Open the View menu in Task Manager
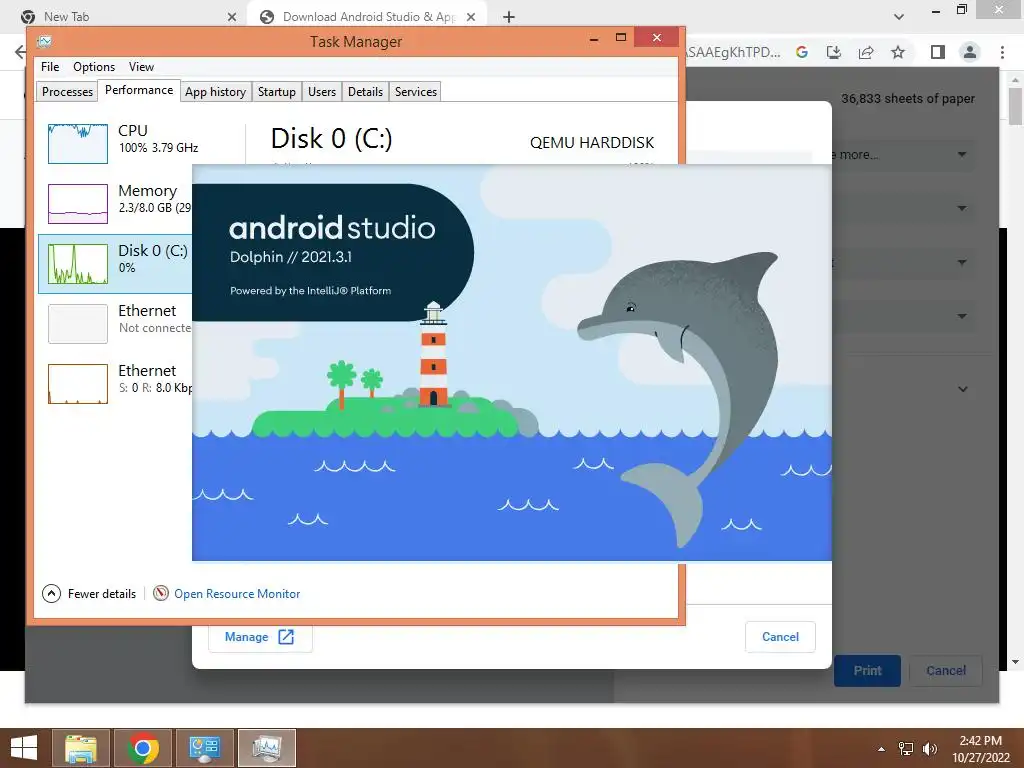 (x=141, y=67)
